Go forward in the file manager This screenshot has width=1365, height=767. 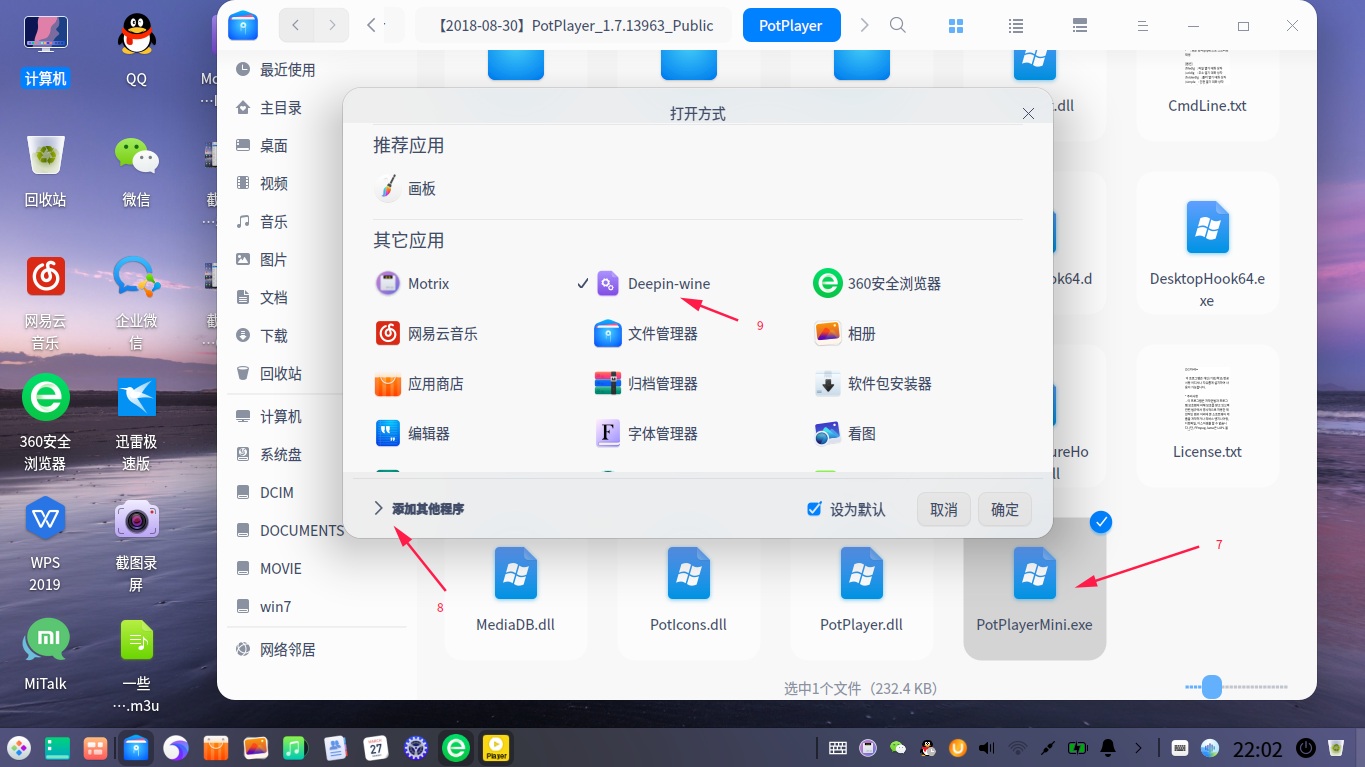click(x=332, y=25)
